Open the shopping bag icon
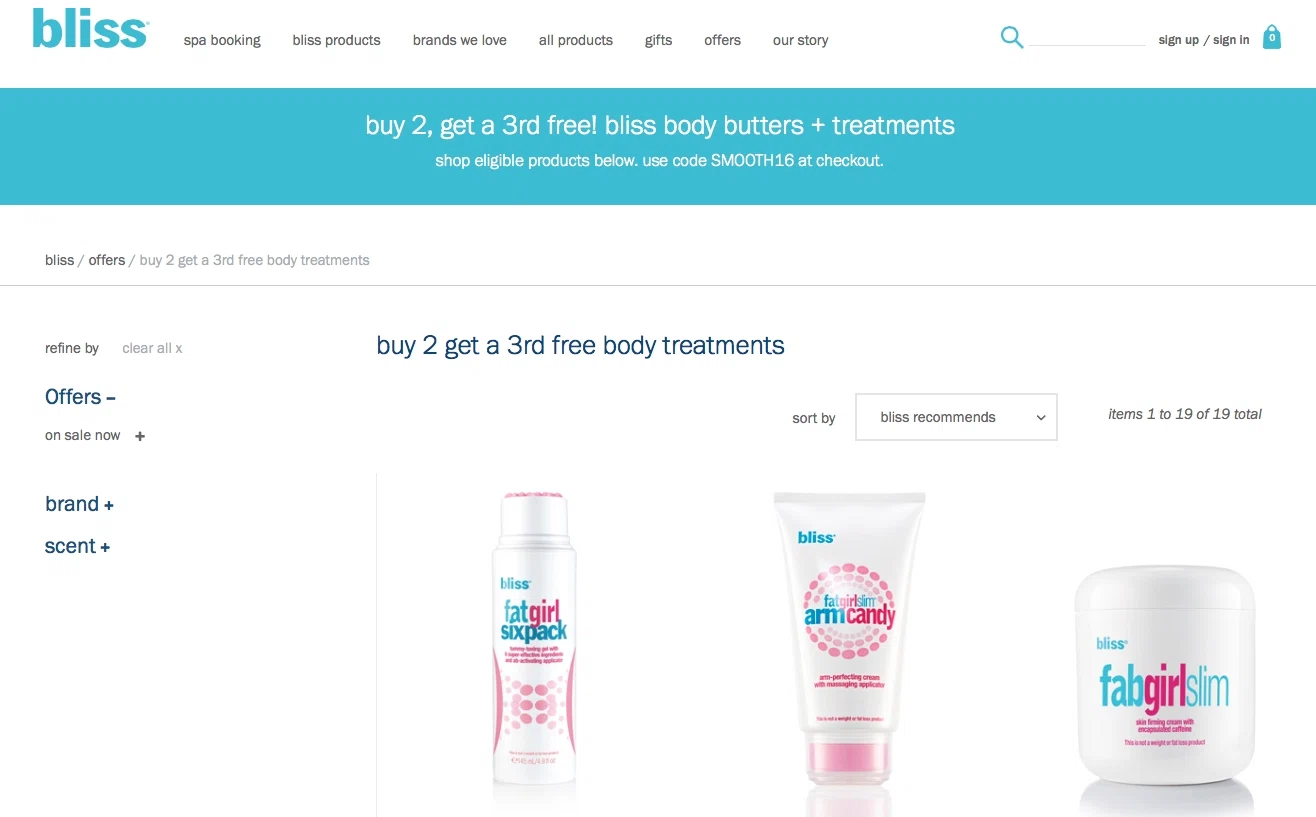This screenshot has height=817, width=1316. click(1271, 37)
